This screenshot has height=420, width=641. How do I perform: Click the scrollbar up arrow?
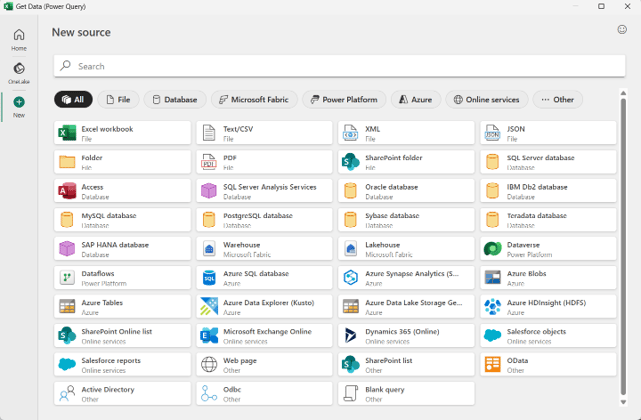(x=623, y=93)
